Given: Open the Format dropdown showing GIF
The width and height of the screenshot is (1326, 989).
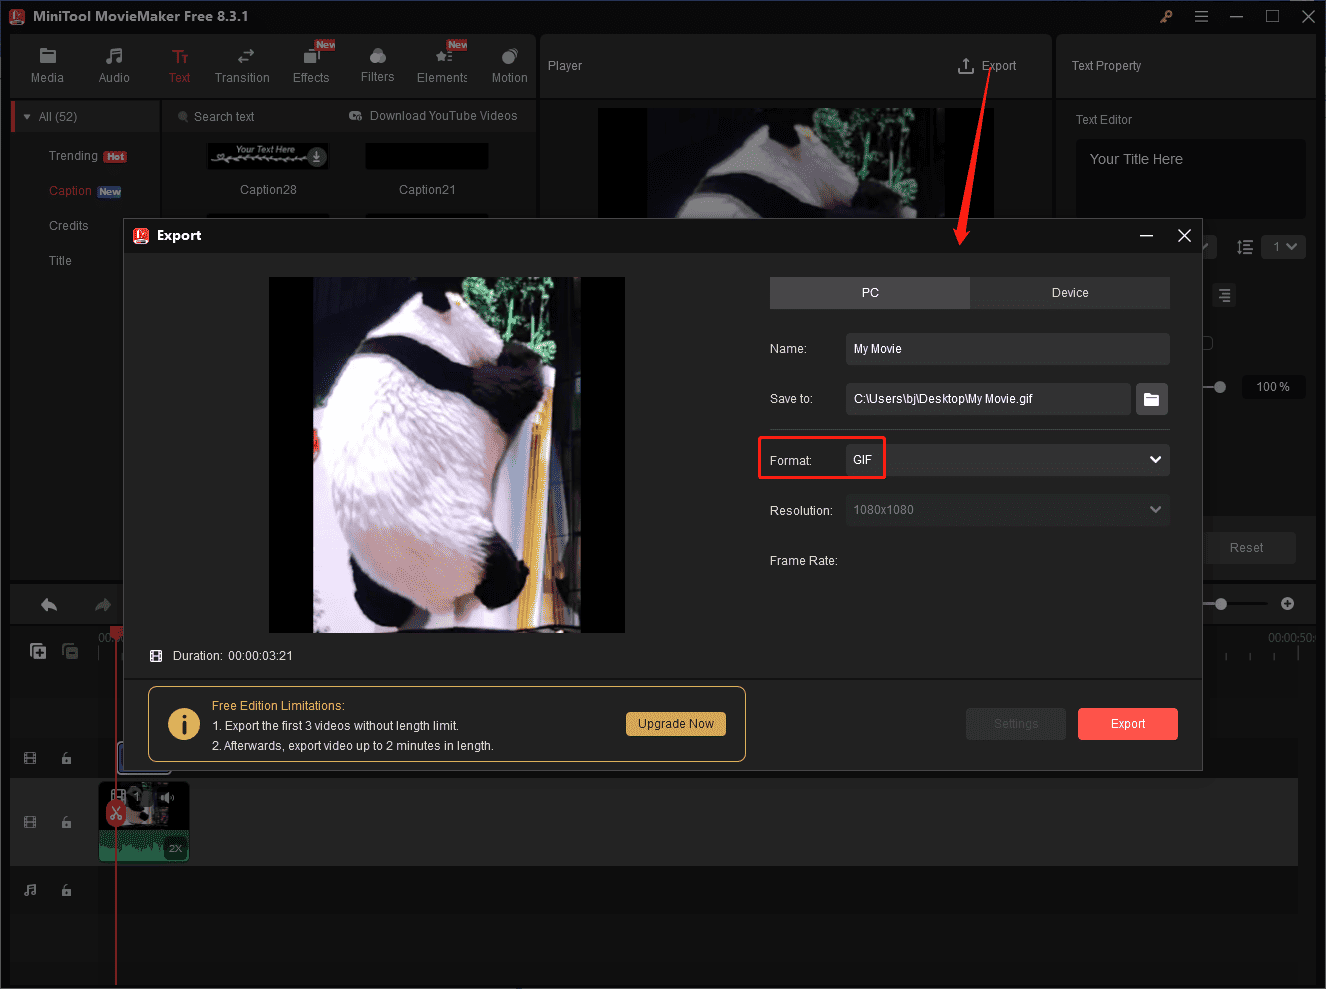Looking at the screenshot, I should click(x=1008, y=460).
